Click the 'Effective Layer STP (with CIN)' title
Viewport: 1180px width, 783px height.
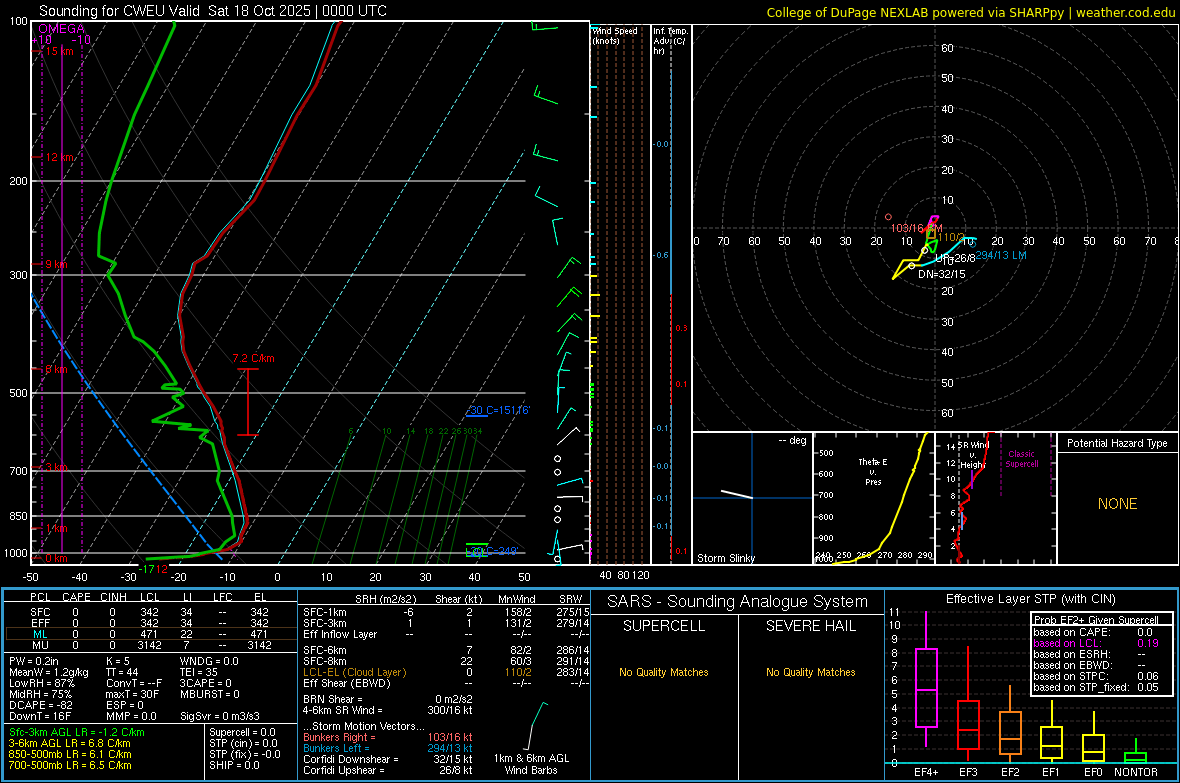click(x=1030, y=599)
